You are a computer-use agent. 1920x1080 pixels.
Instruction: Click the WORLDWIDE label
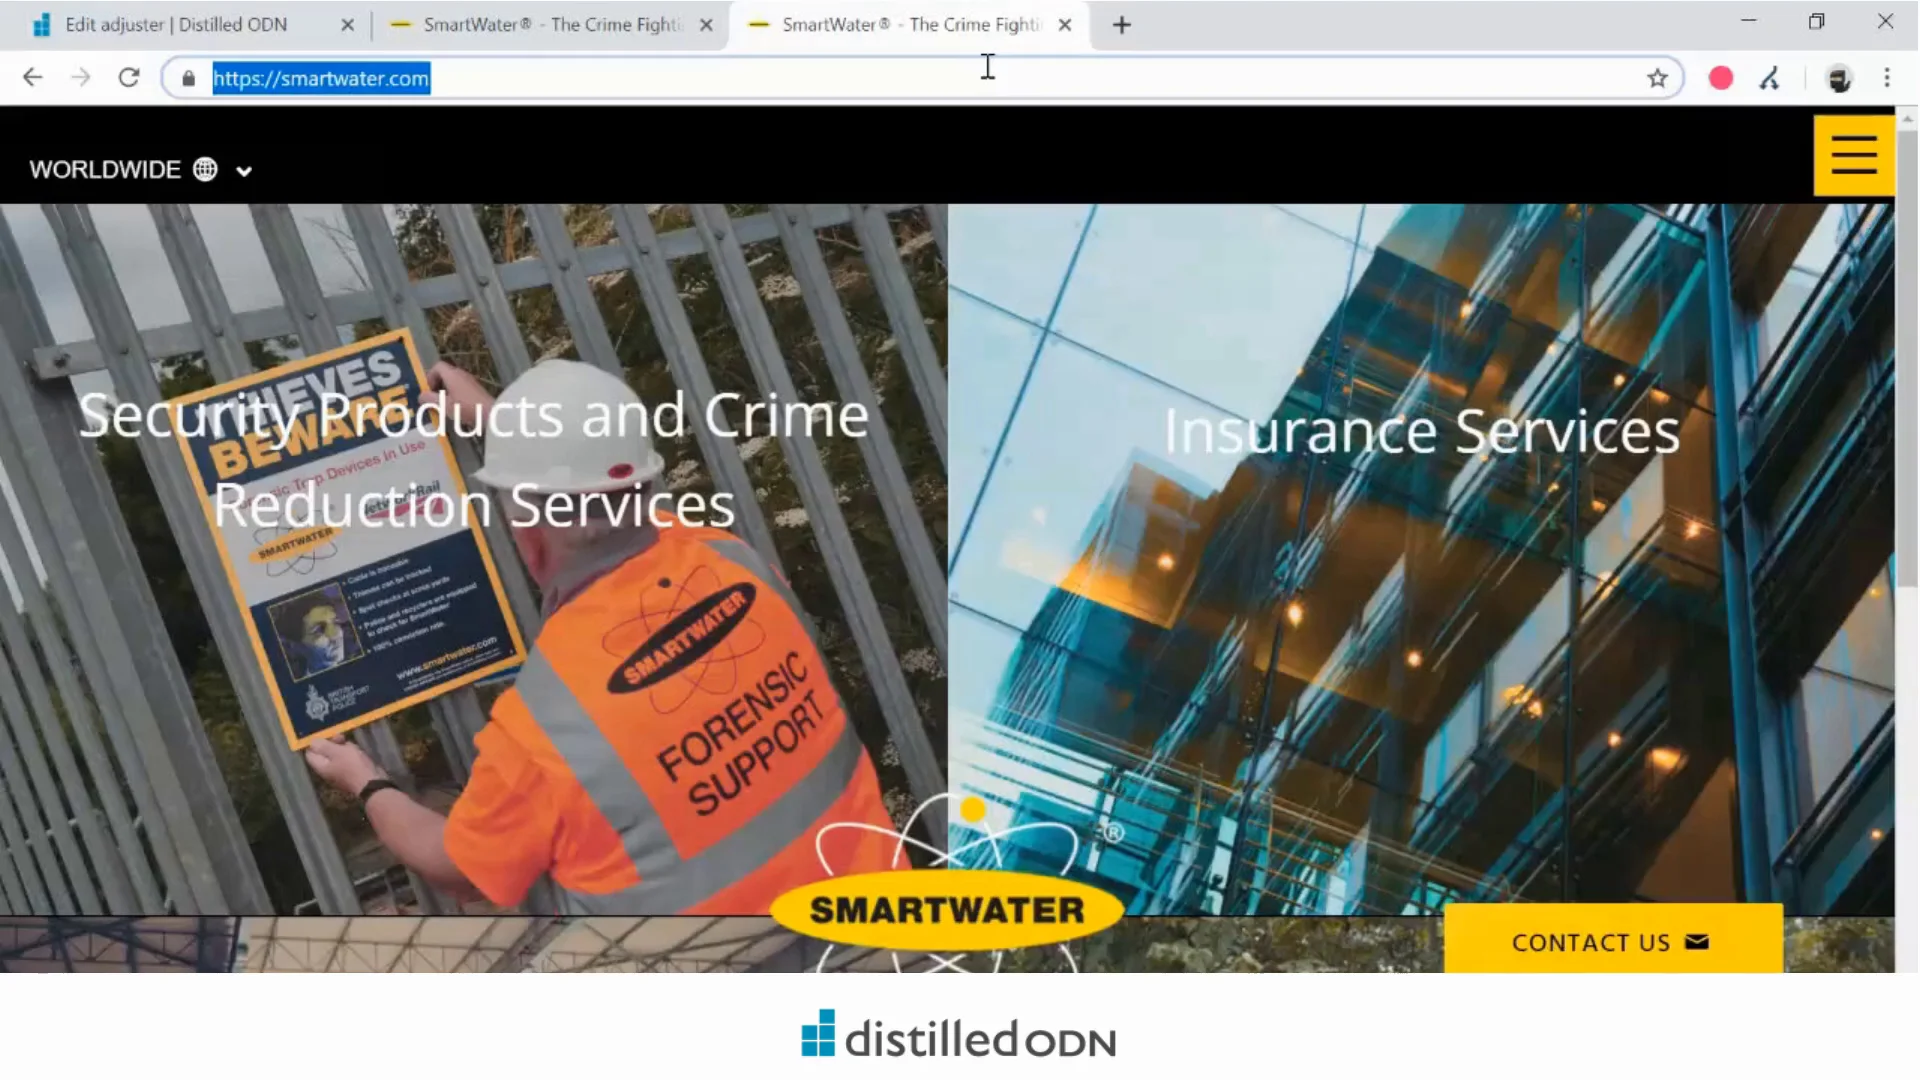pos(105,169)
